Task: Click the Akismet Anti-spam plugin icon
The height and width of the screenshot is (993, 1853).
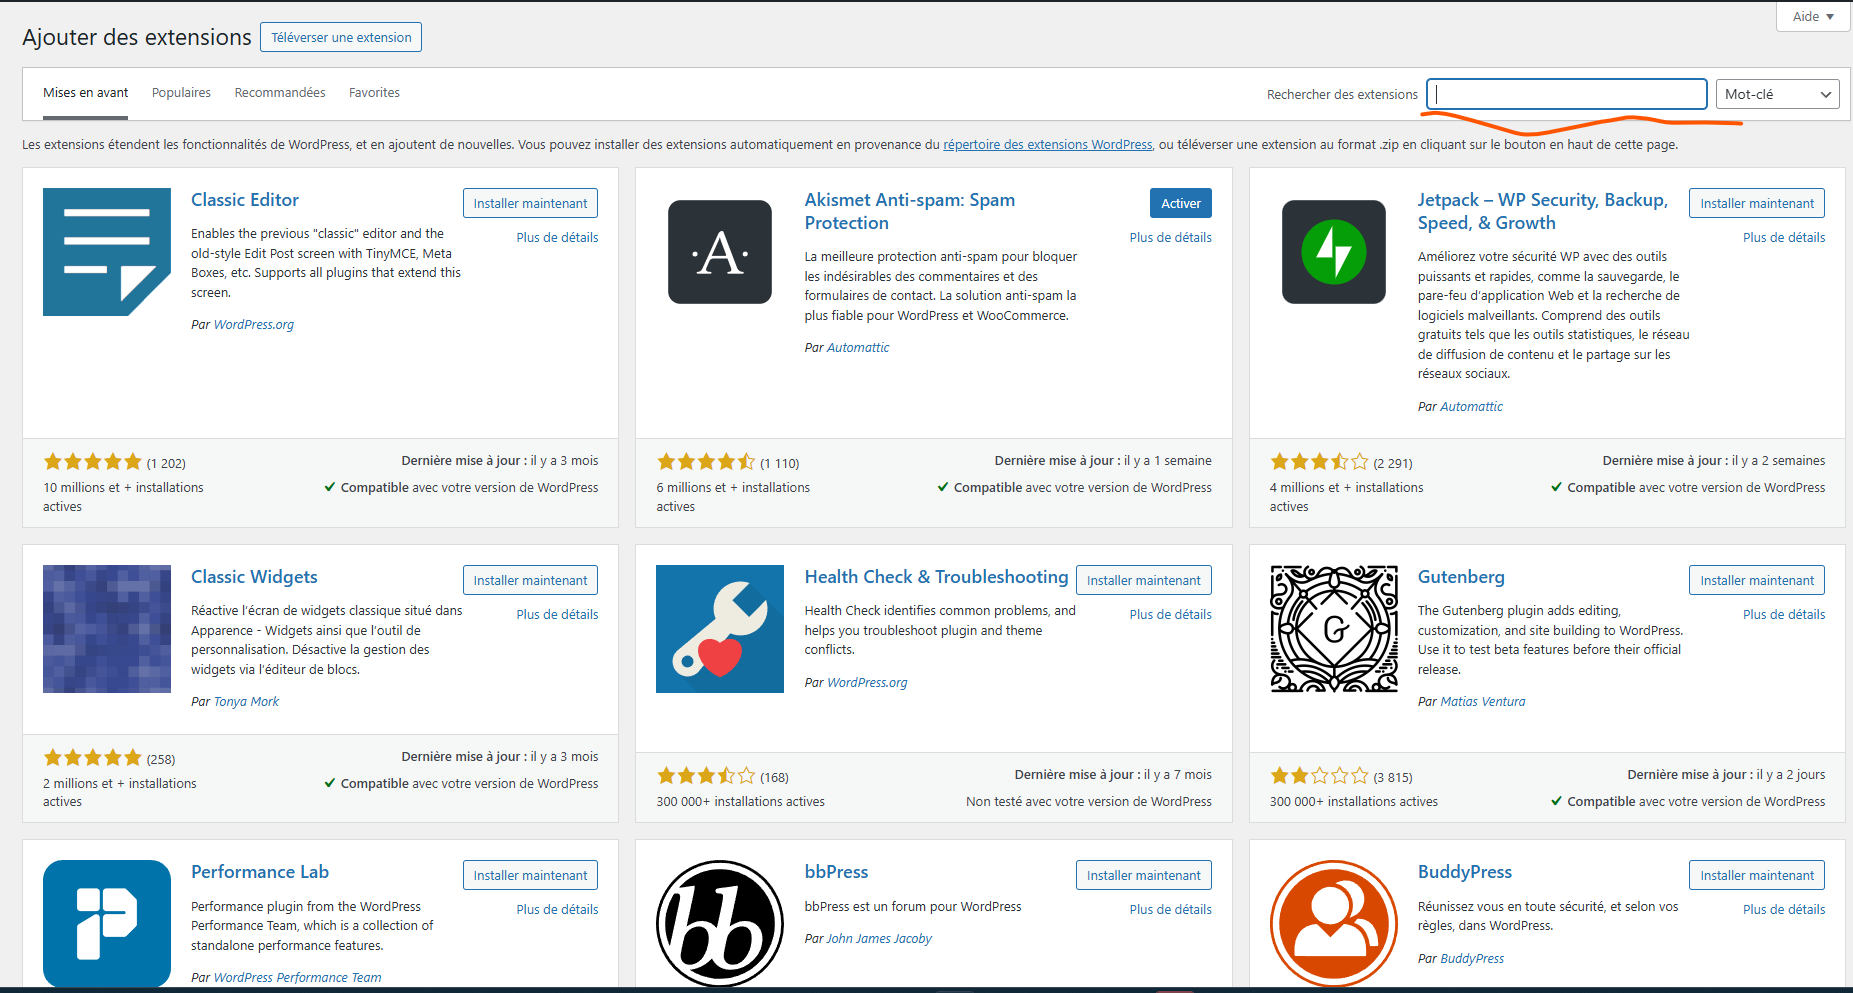Action: tap(720, 252)
